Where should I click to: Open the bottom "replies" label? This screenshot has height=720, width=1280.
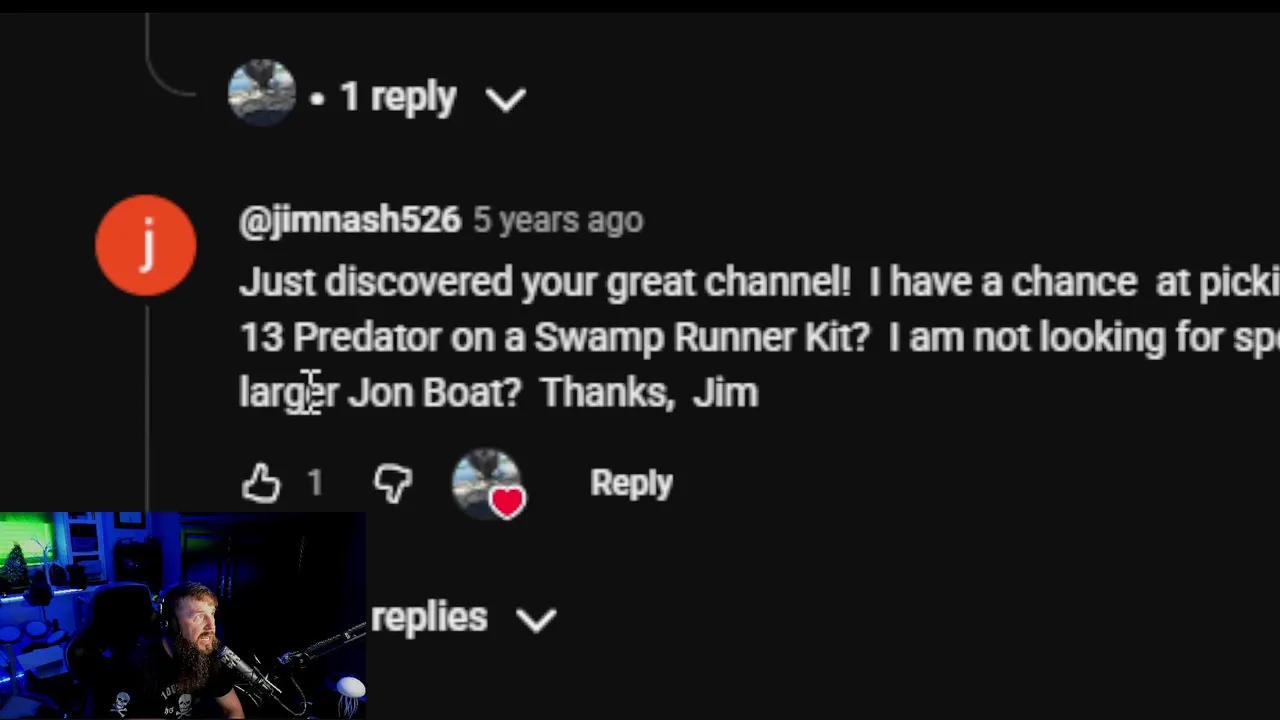click(429, 618)
